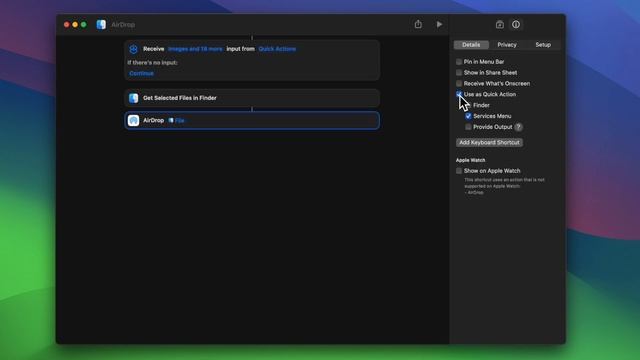Click the window close button
The height and width of the screenshot is (360, 640).
67,24
